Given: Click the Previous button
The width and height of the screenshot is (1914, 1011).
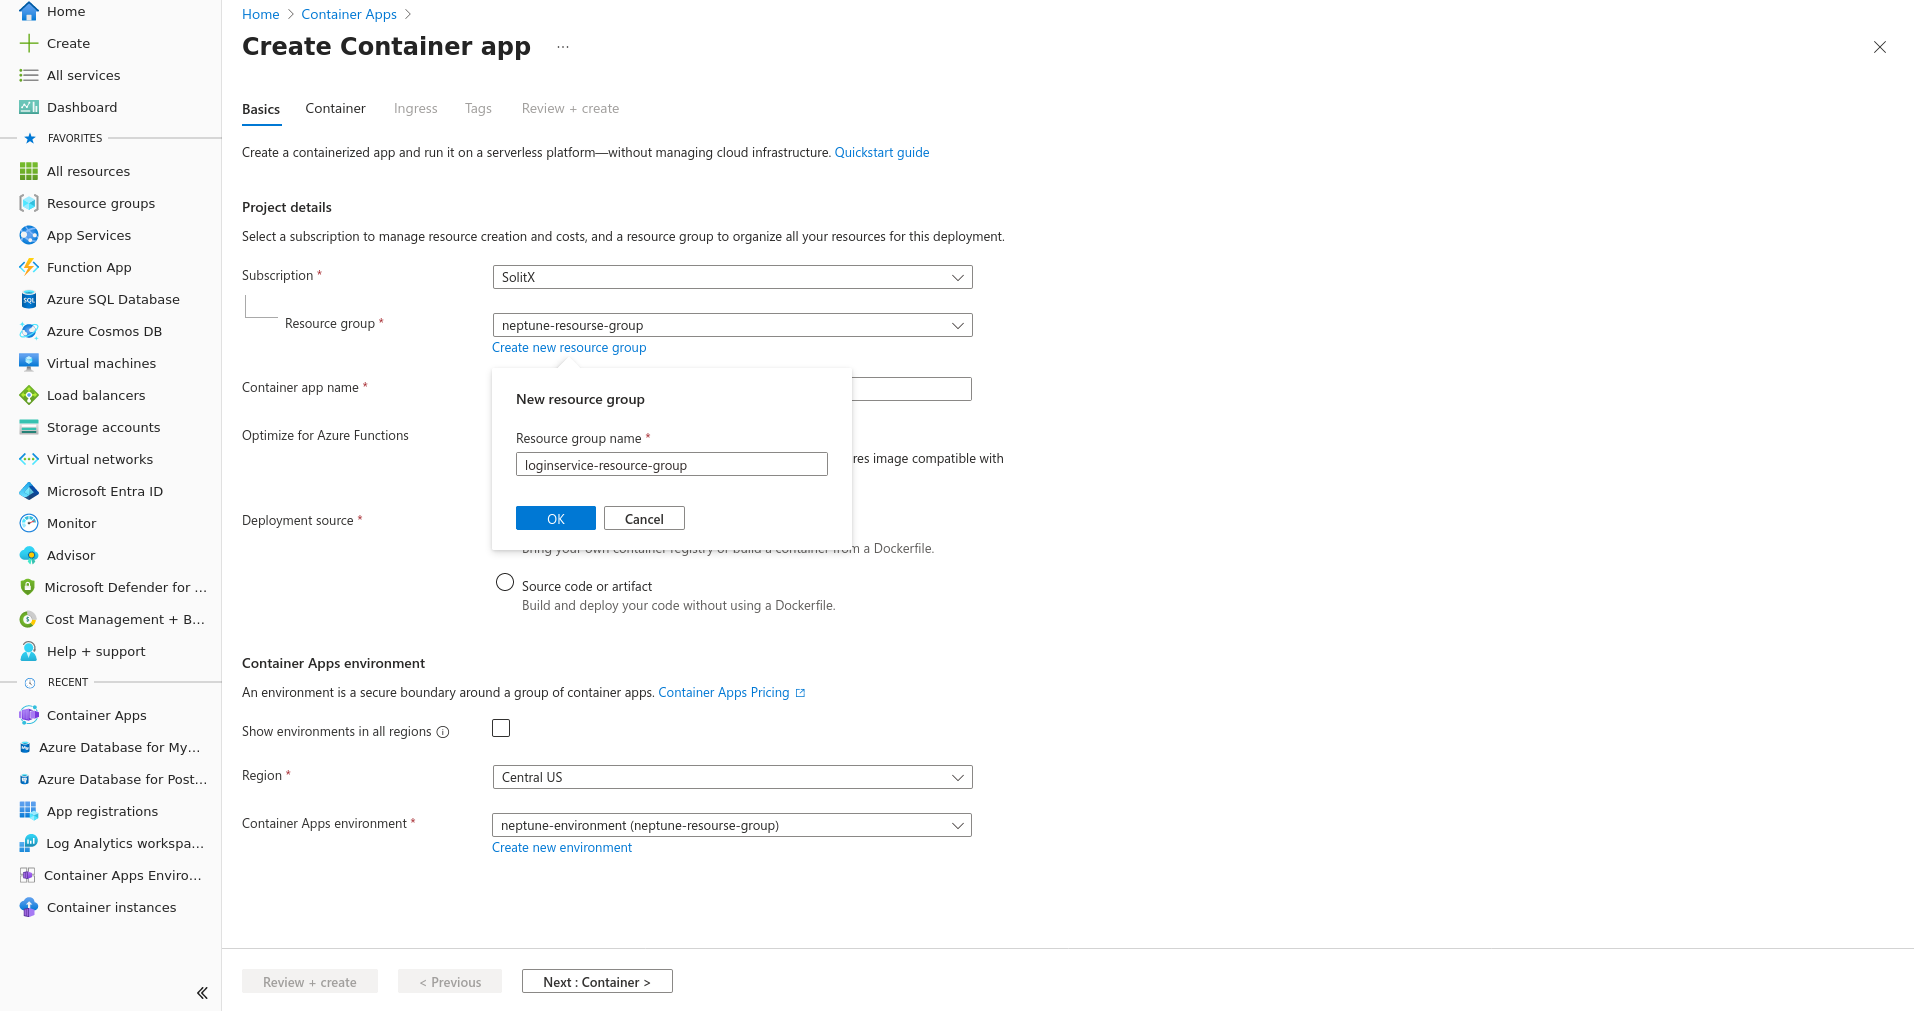Looking at the screenshot, I should 450,982.
